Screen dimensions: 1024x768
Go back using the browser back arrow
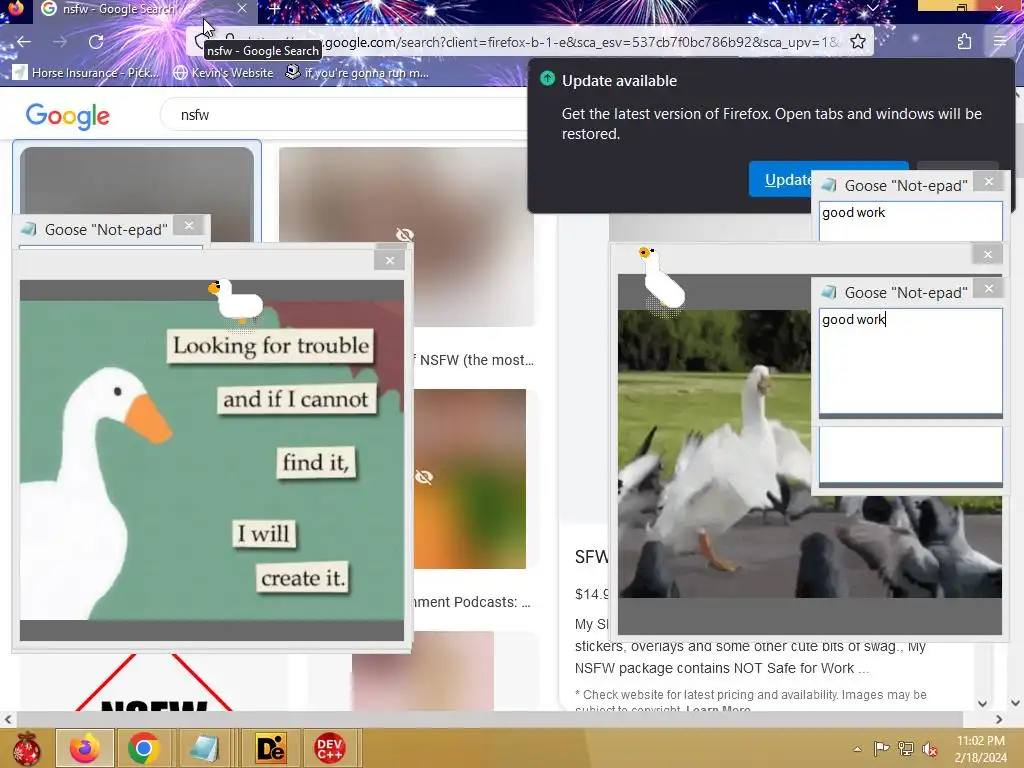(24, 42)
